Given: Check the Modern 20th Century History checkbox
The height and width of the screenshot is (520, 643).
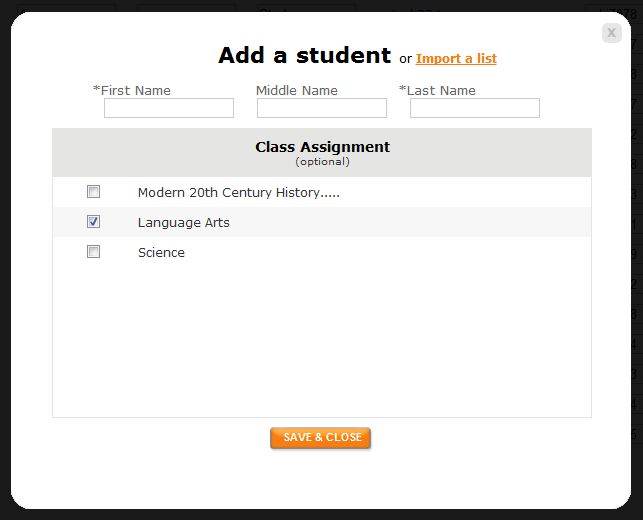Looking at the screenshot, I should (x=94, y=192).
